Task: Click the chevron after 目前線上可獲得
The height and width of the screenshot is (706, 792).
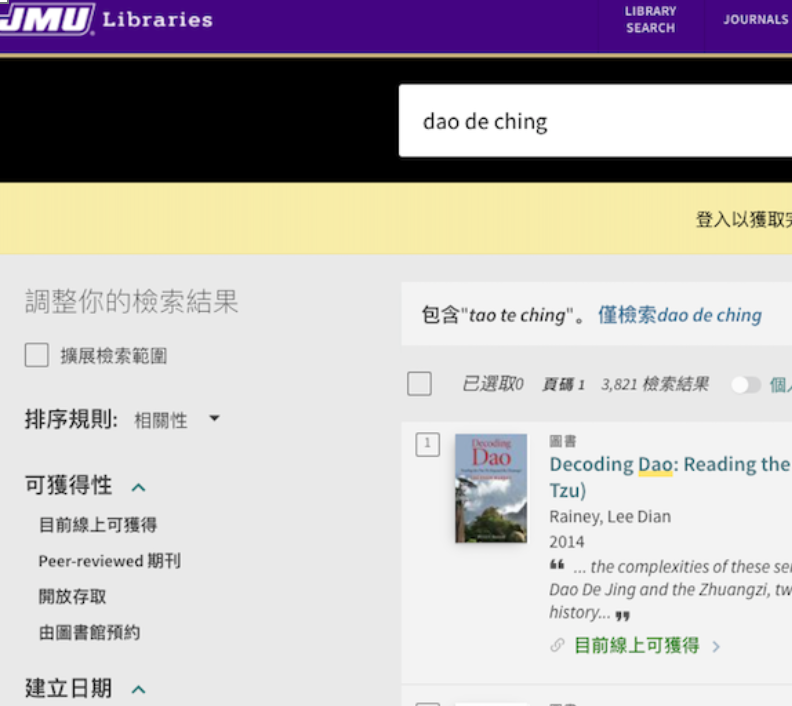Action: (716, 646)
